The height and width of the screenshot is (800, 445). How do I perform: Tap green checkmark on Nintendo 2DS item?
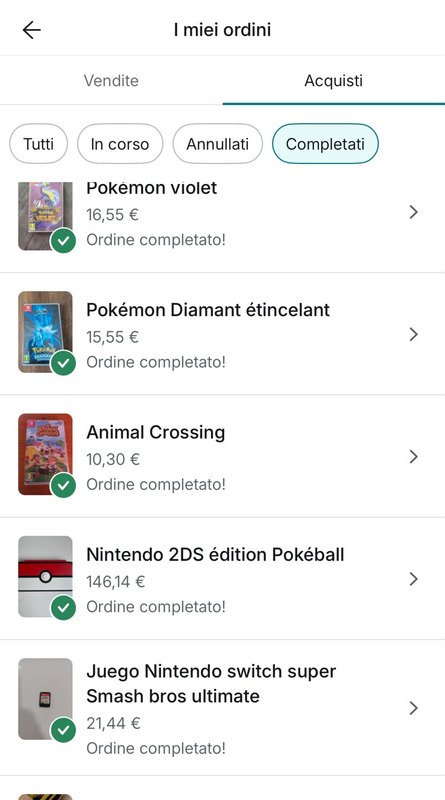[x=63, y=608]
